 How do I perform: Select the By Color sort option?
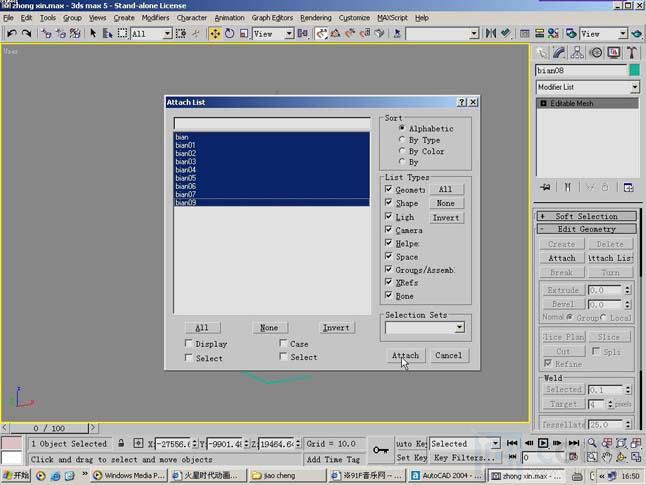[x=402, y=151]
